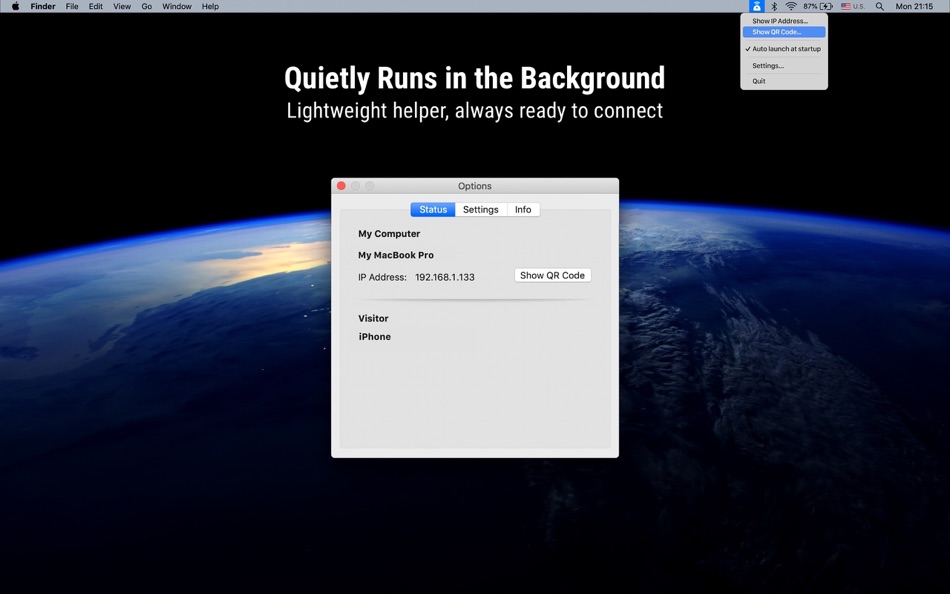The height and width of the screenshot is (594, 950).
Task: Click the iPhone visitor entry
Action: (374, 336)
